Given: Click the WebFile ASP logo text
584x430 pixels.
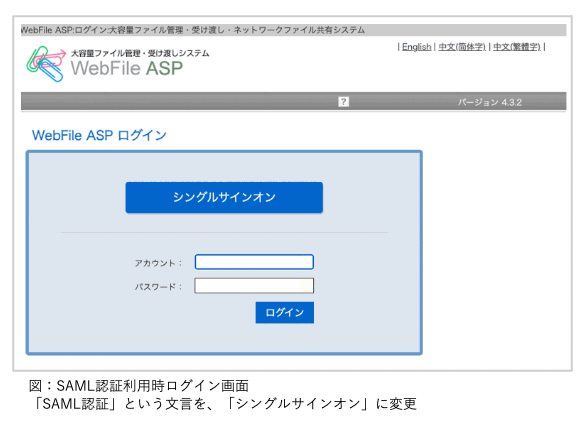Looking at the screenshot, I should click(x=127, y=68).
